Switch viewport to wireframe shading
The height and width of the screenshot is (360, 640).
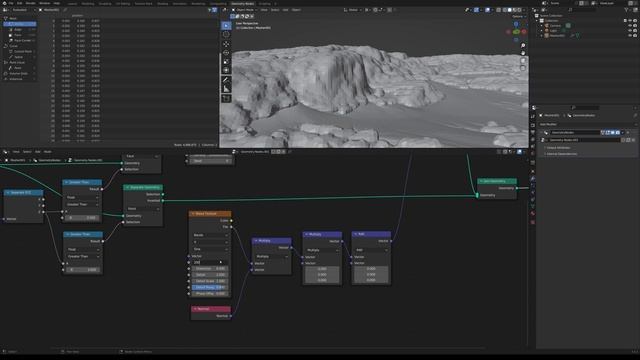[504, 10]
